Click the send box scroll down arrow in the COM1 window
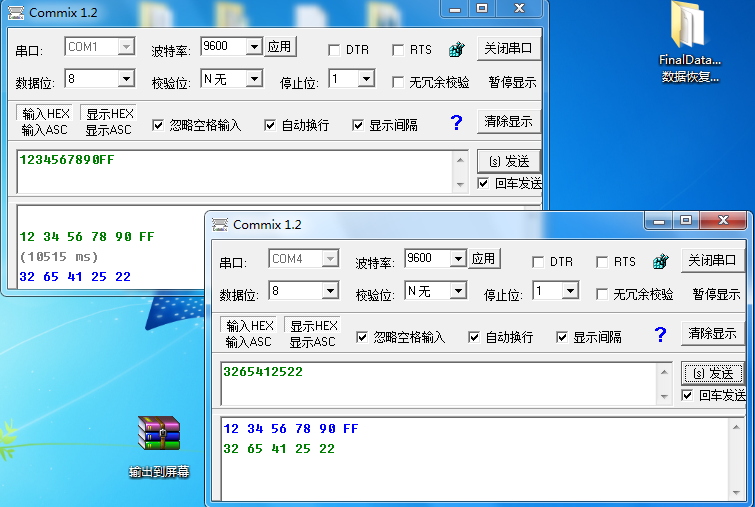Screen dimensions: 755x507 coord(460,185)
